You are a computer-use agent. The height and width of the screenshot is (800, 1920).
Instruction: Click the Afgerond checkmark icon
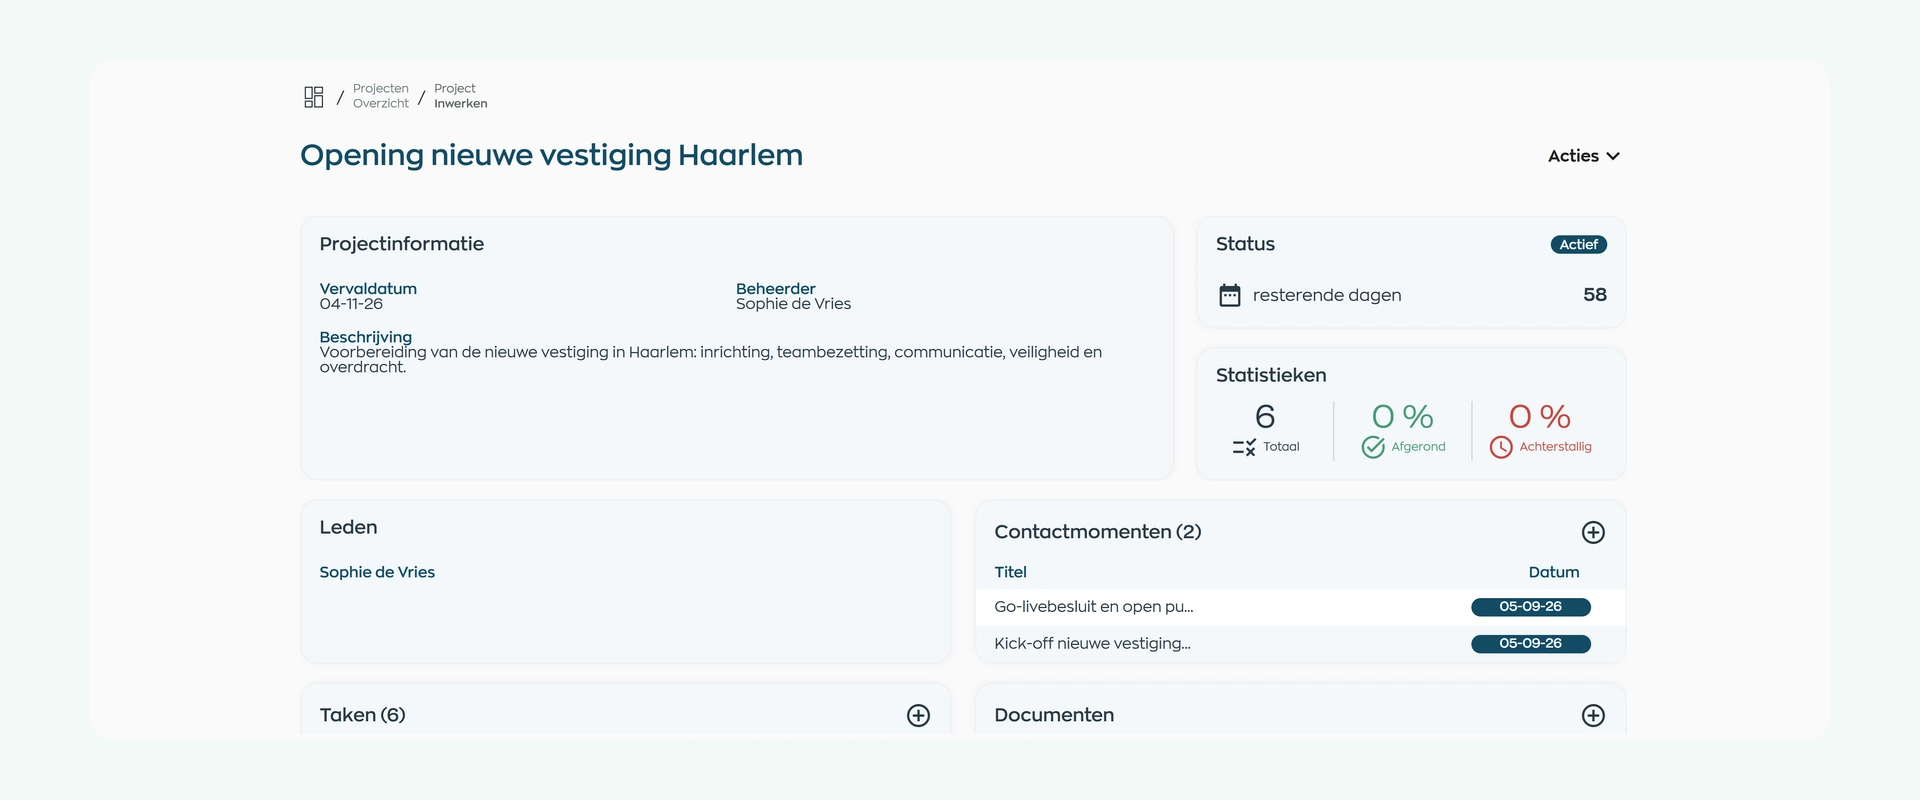pyautogui.click(x=1373, y=447)
